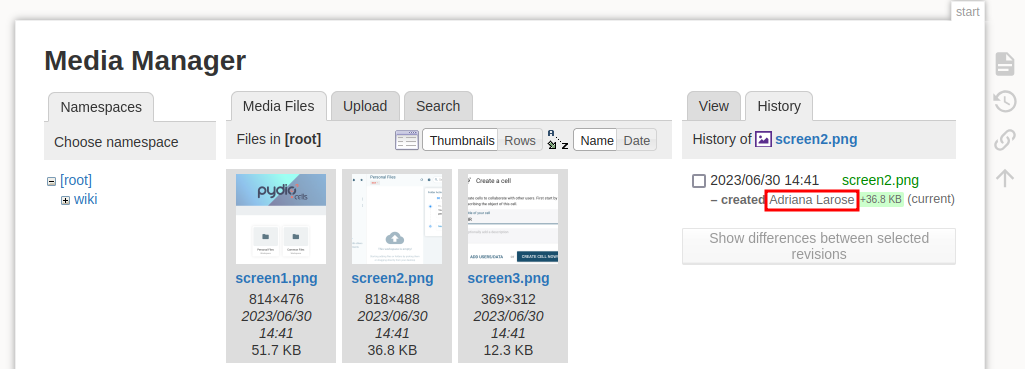Click the 369×312 dimensions text
The height and width of the screenshot is (369, 1025).
(508, 300)
